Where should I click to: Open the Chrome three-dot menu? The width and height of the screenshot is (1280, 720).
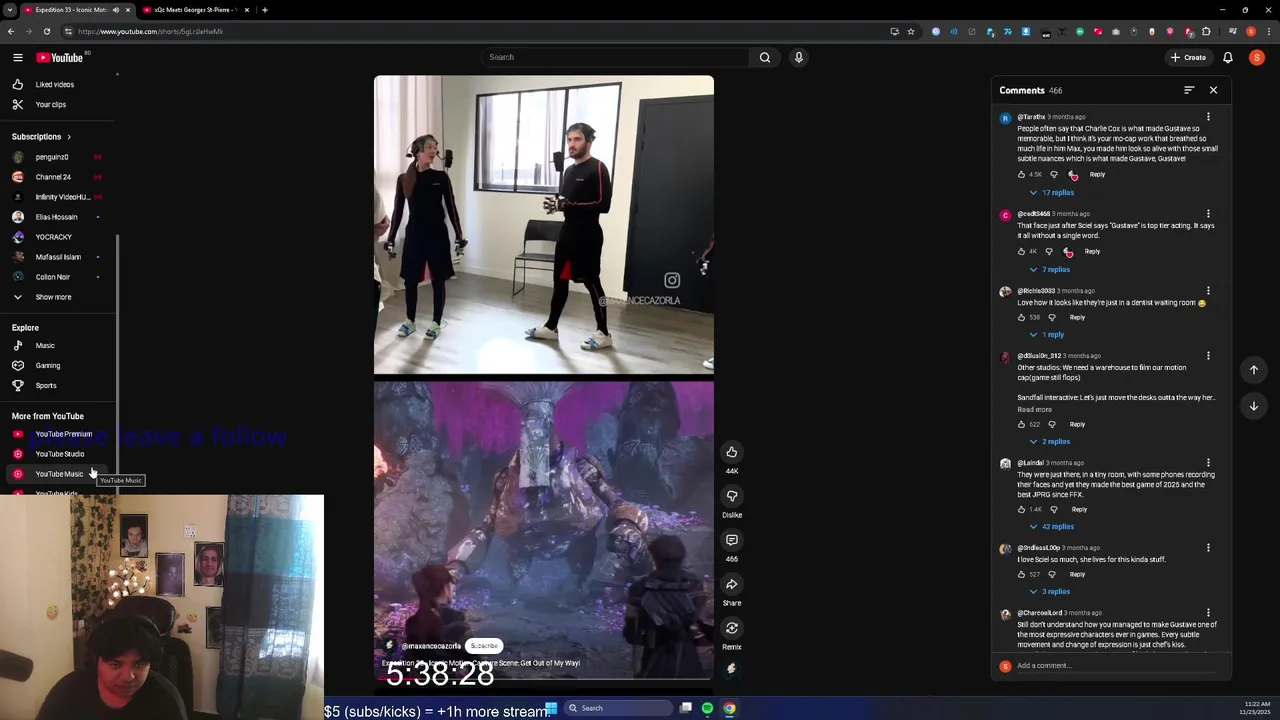click(1268, 31)
